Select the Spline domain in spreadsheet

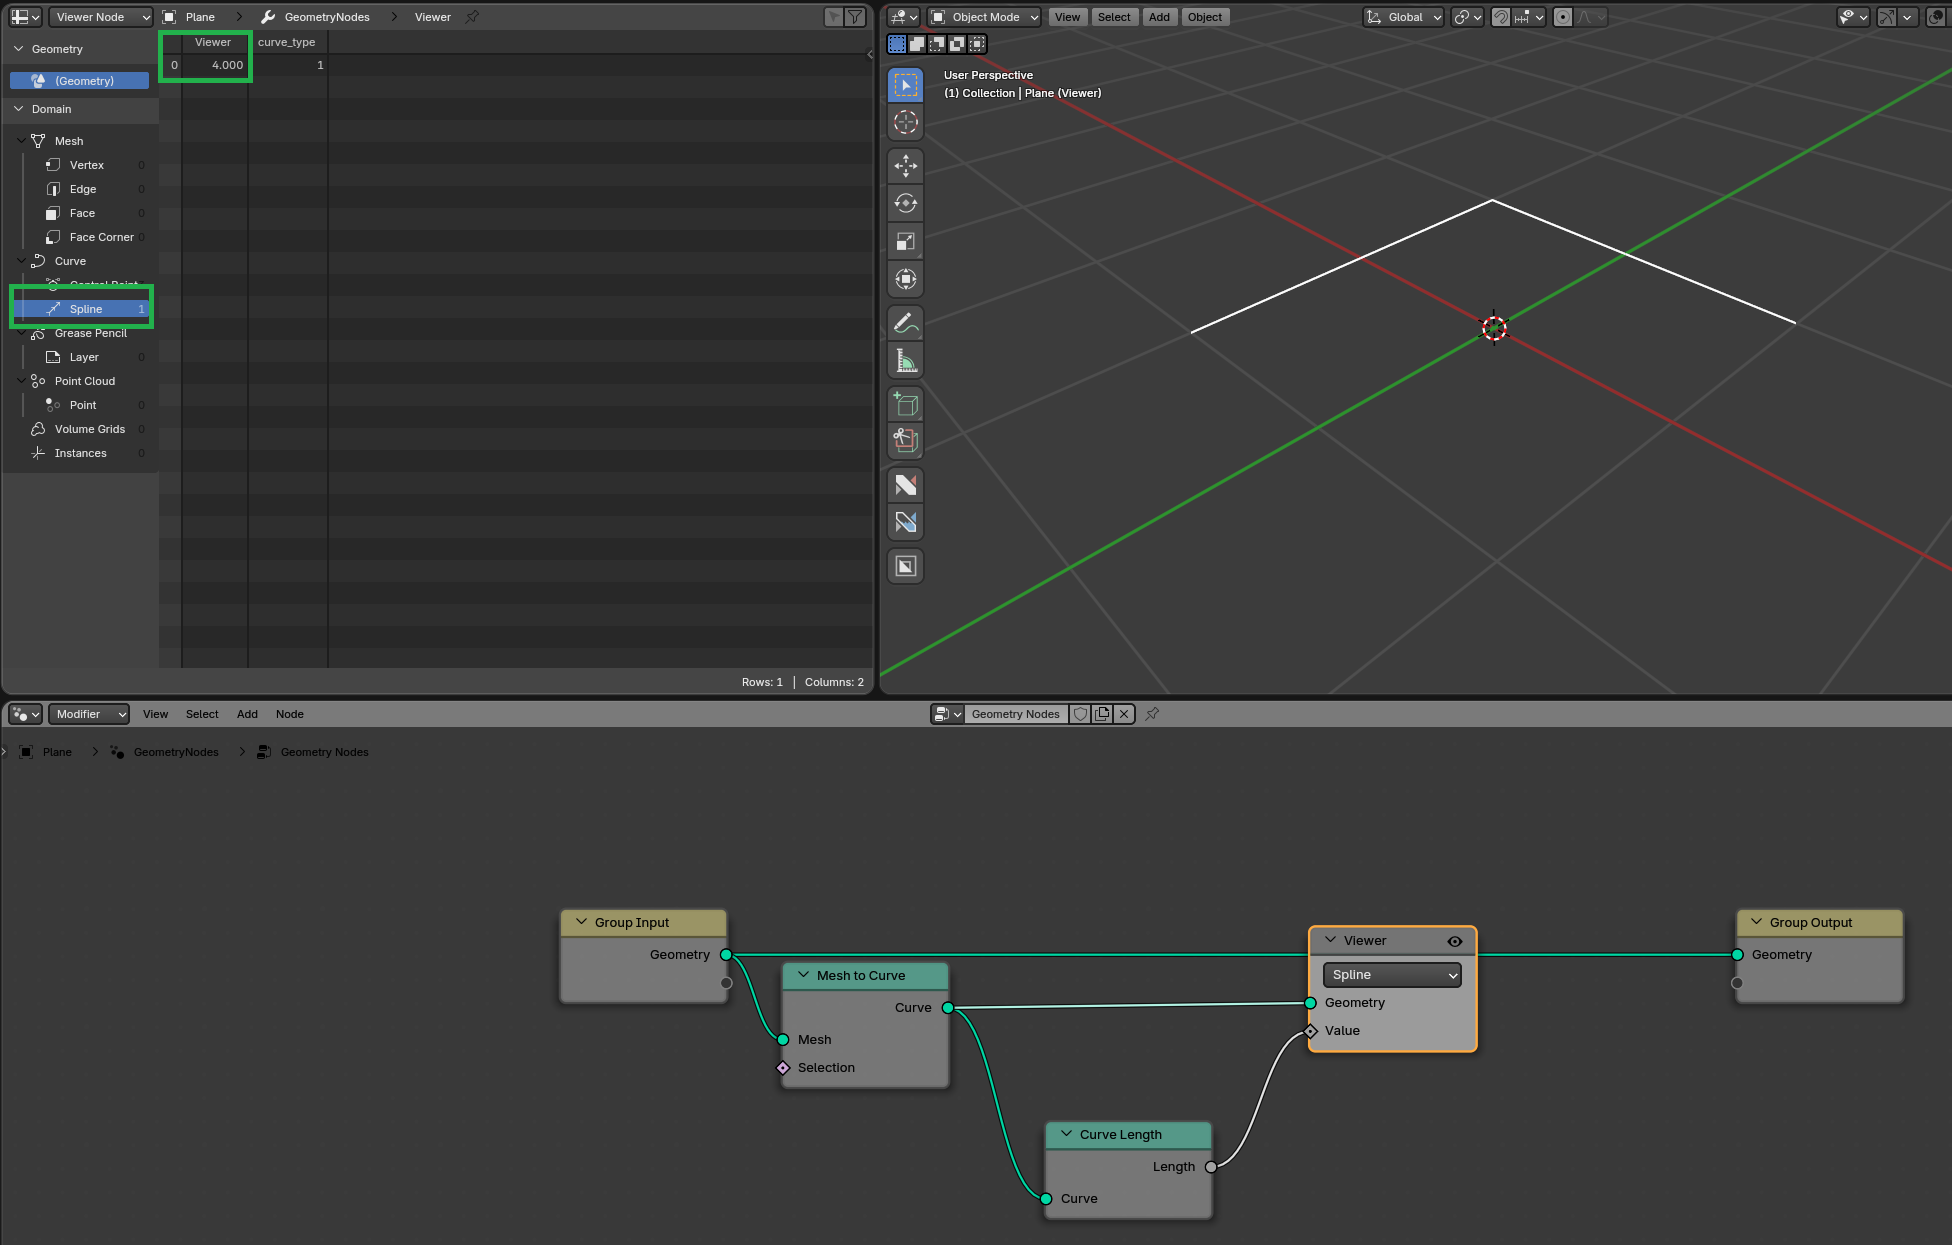click(x=86, y=309)
